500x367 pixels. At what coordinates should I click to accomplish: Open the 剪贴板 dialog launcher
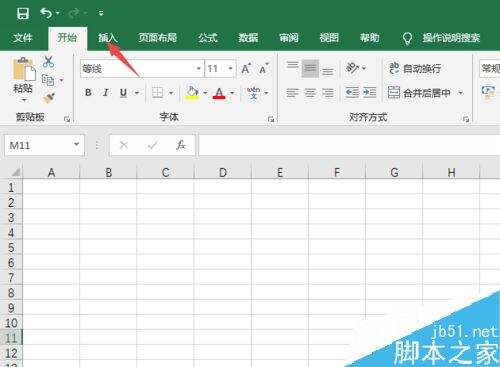point(67,119)
